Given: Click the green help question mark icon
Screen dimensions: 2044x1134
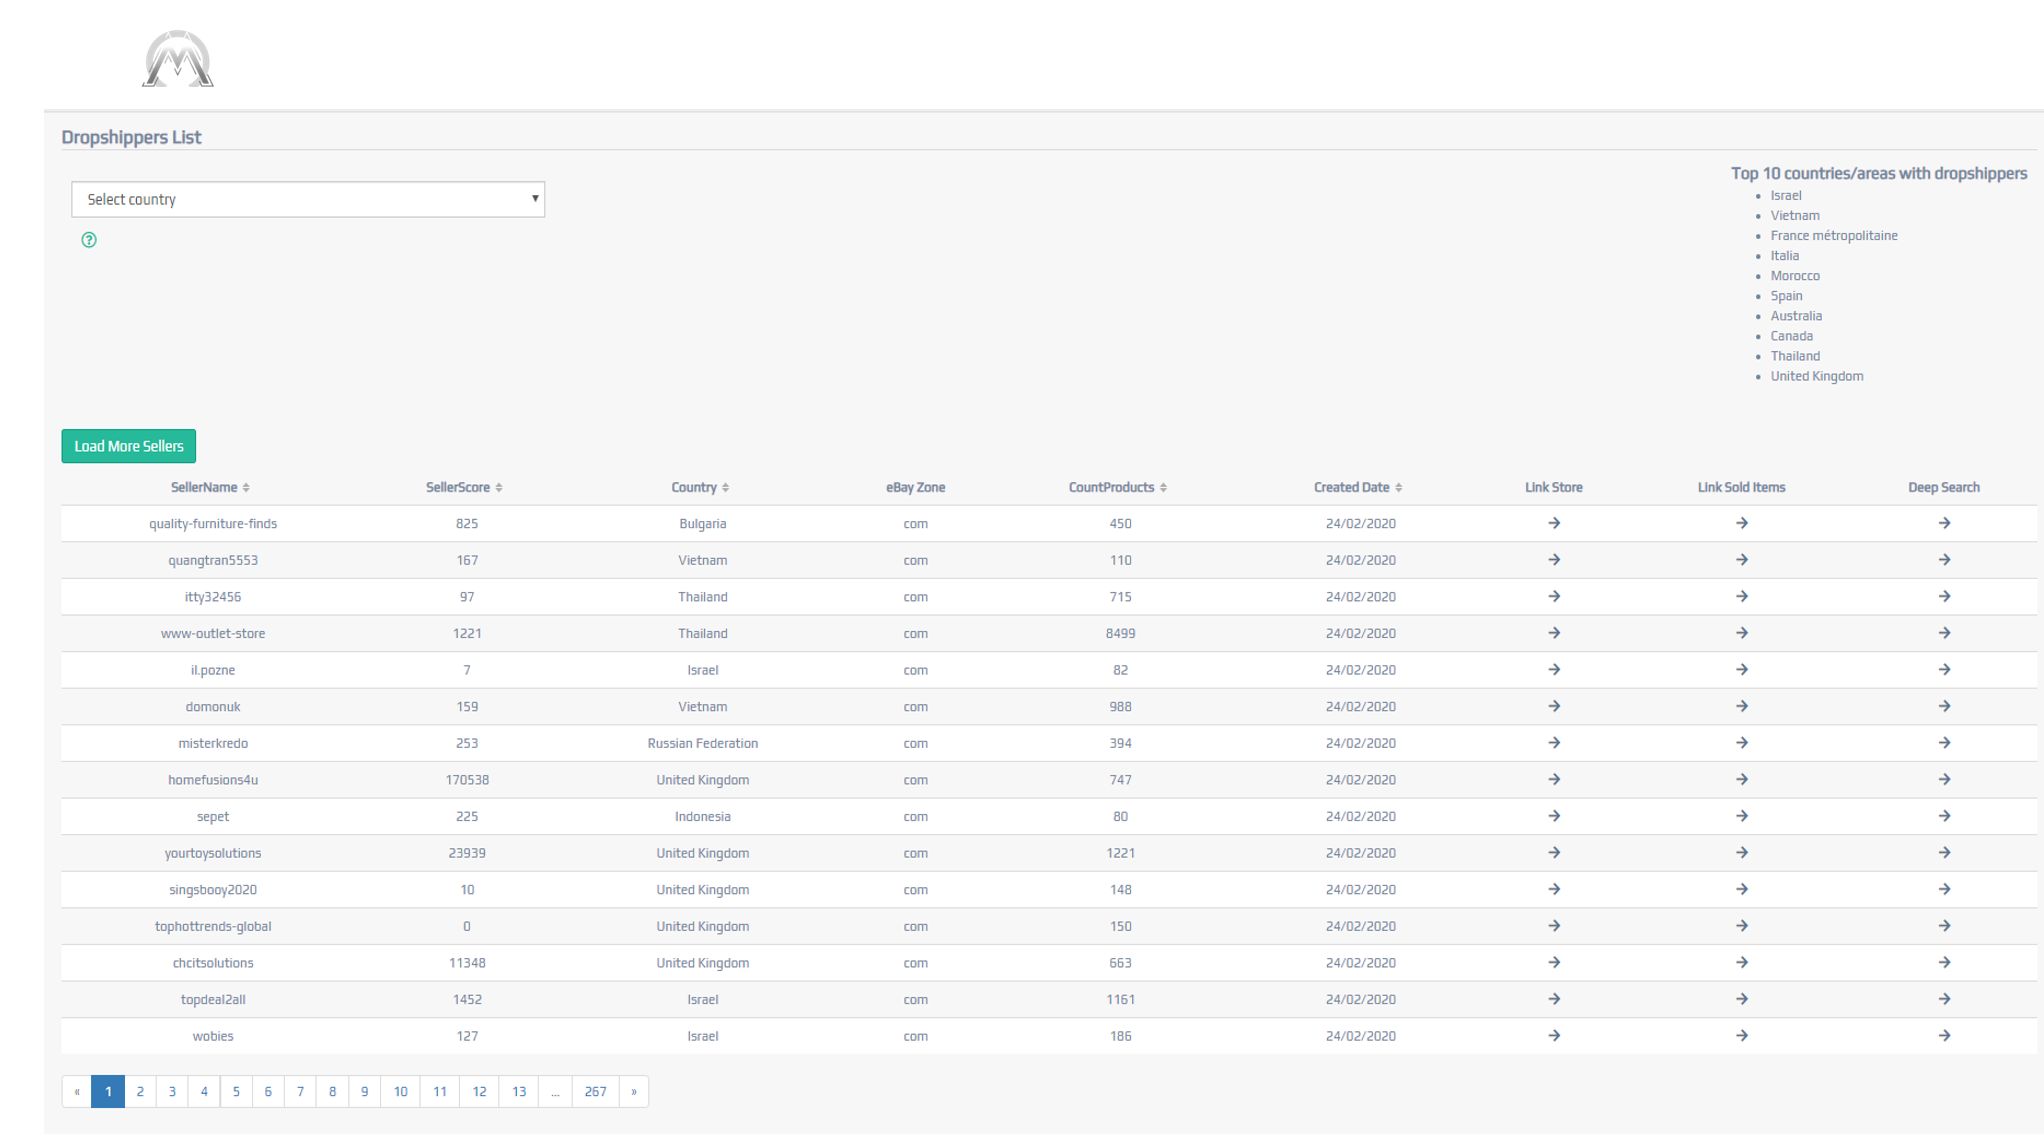Looking at the screenshot, I should tap(89, 240).
